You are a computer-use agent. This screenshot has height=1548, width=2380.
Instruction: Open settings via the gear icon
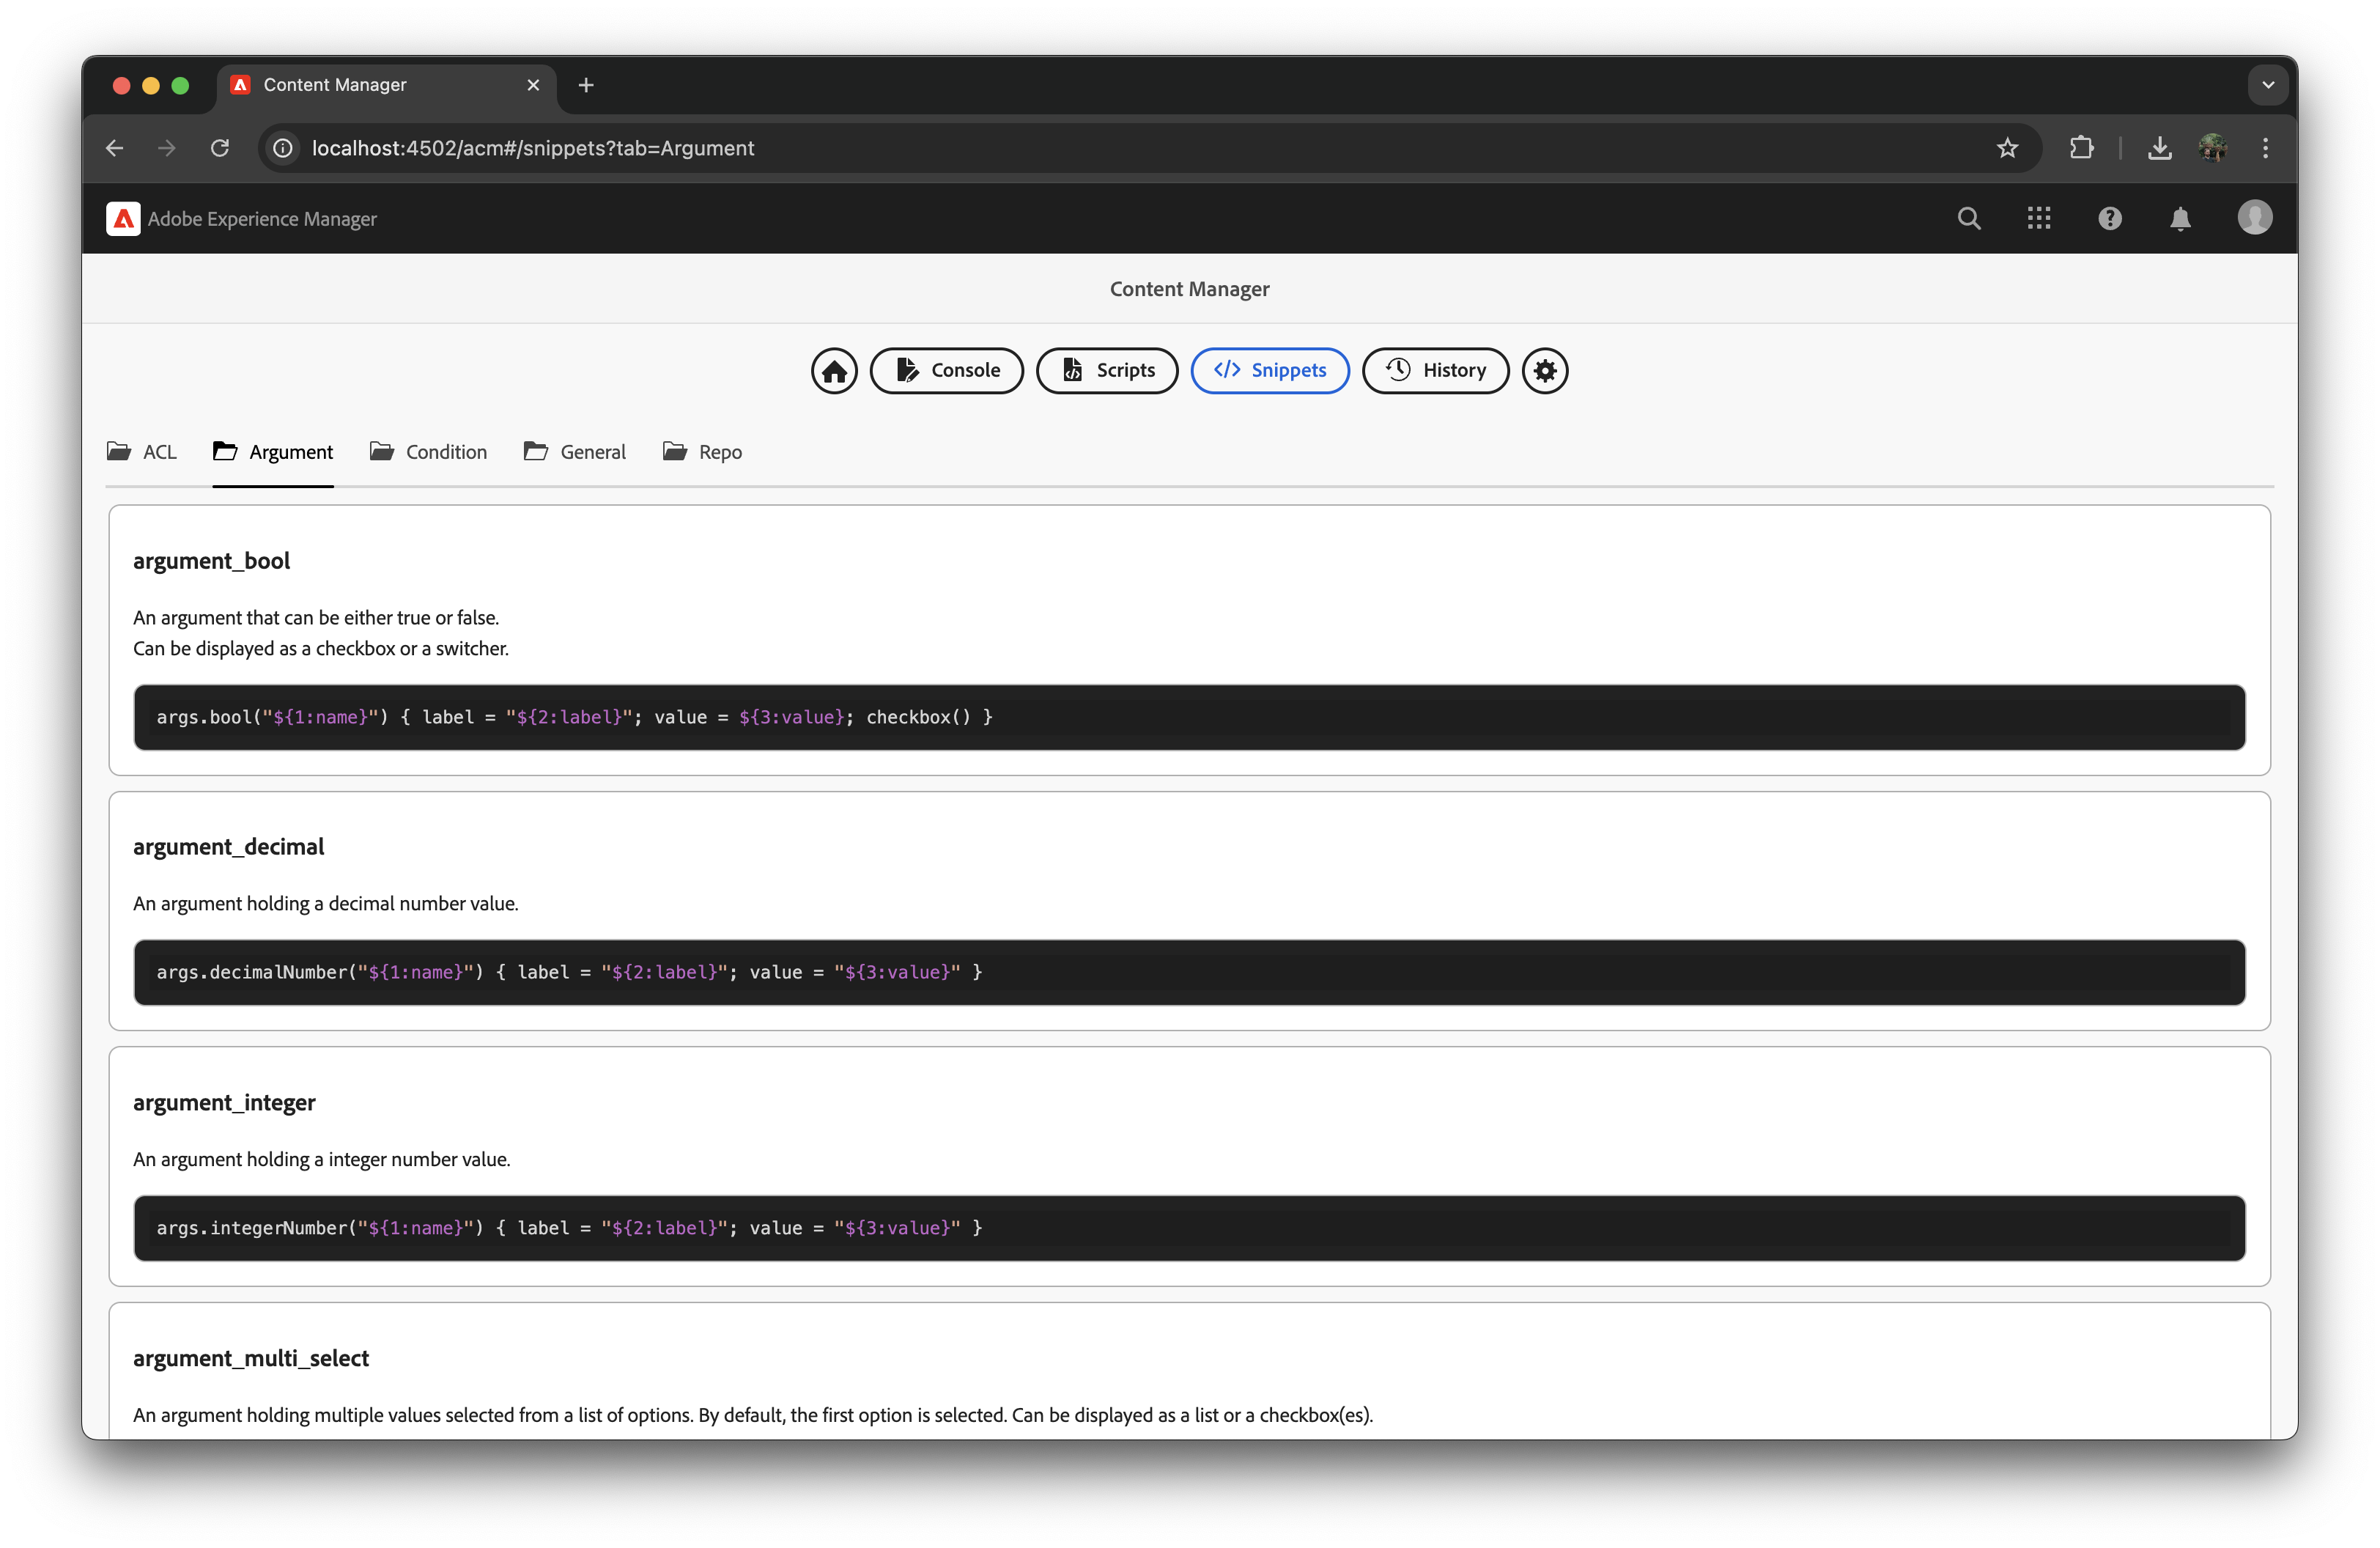(x=1545, y=371)
